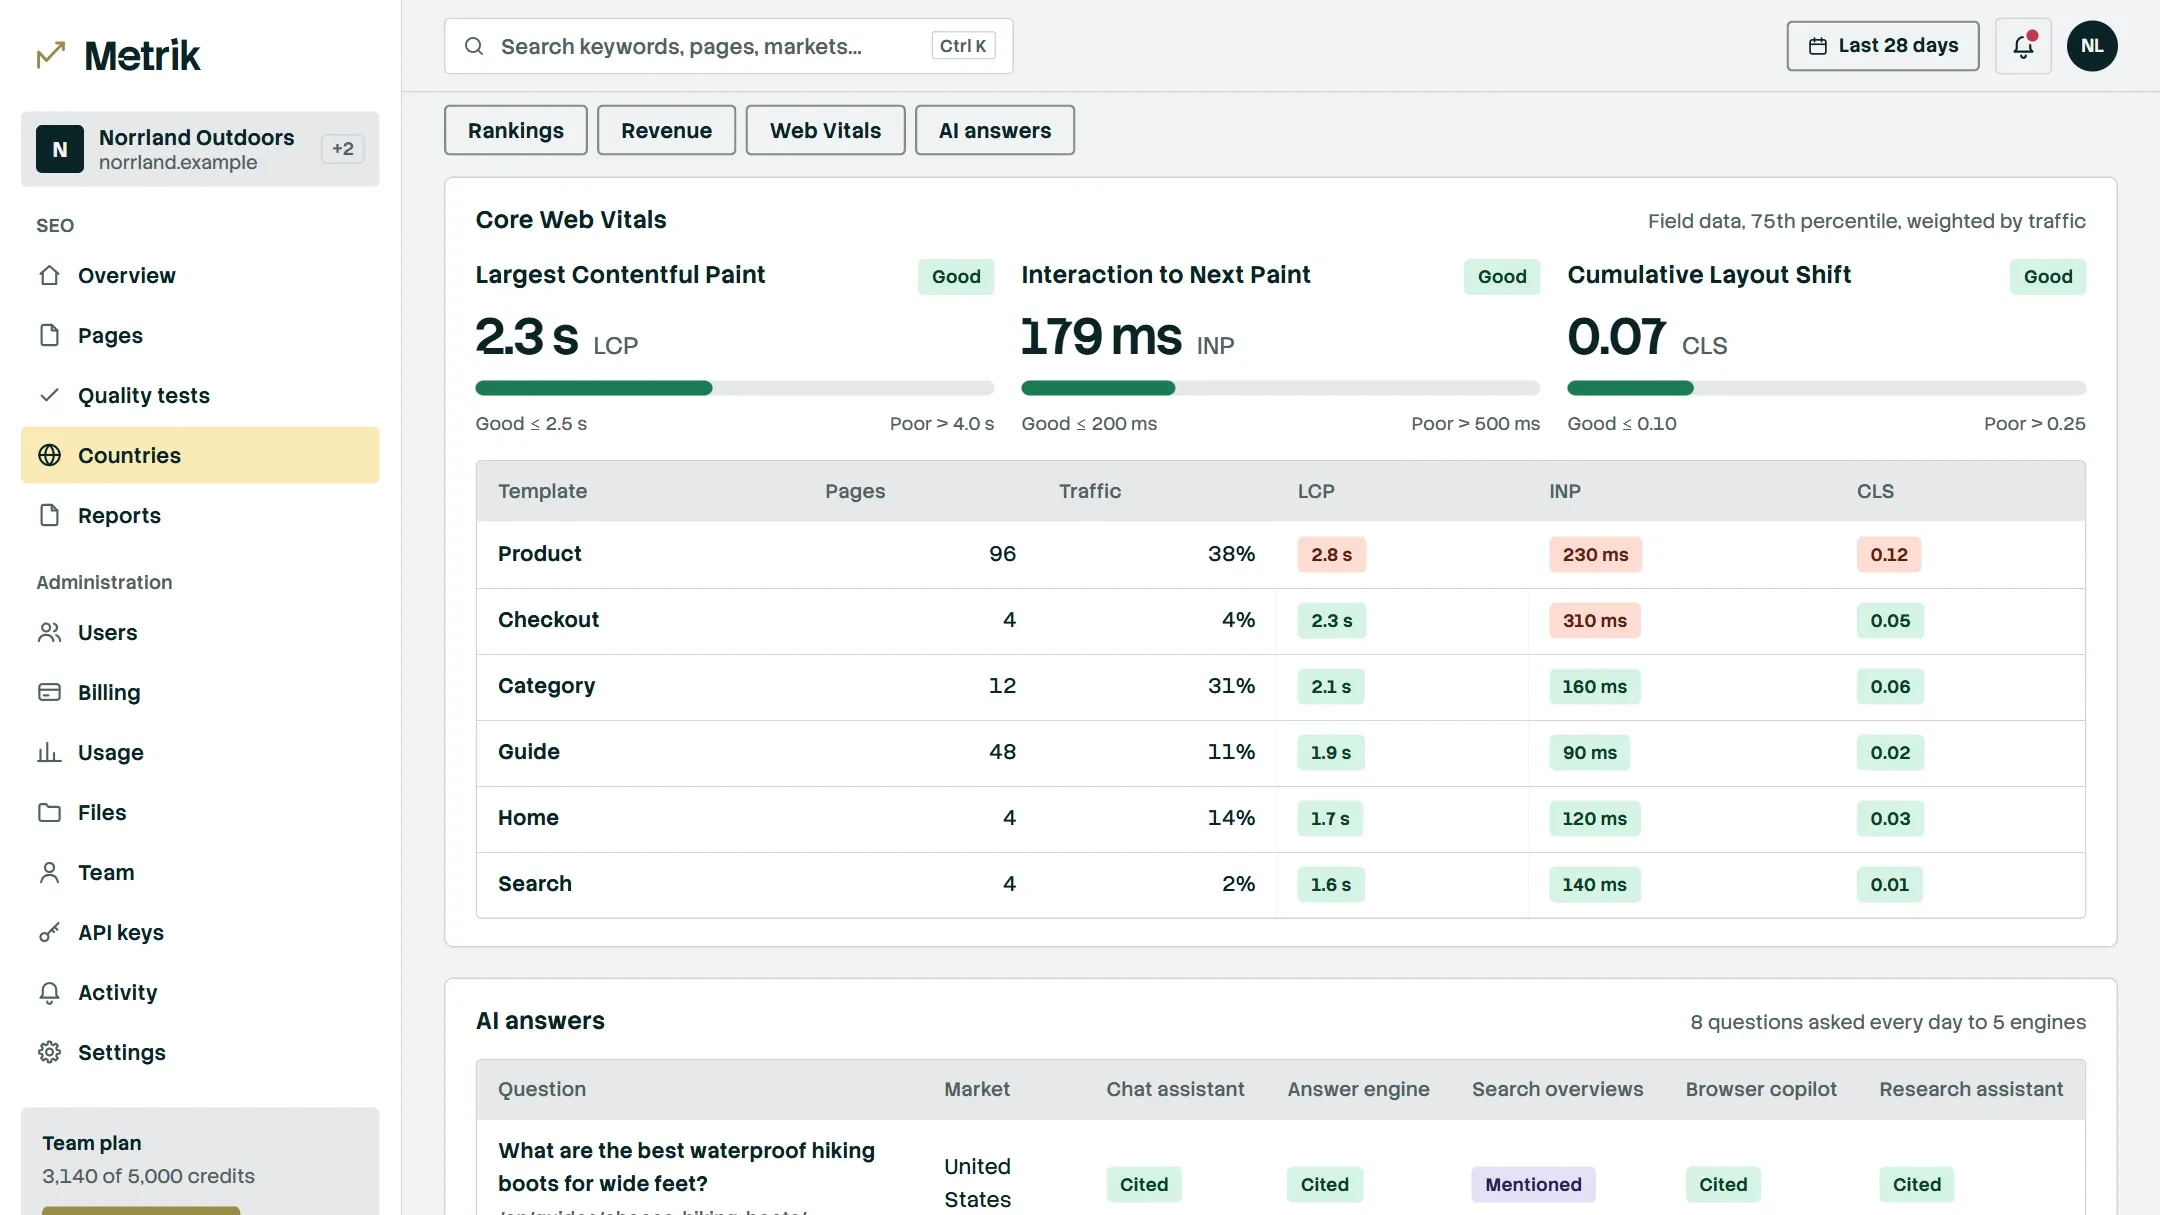The width and height of the screenshot is (2160, 1215).
Task: Click the Team person icon
Action: pyautogui.click(x=49, y=872)
